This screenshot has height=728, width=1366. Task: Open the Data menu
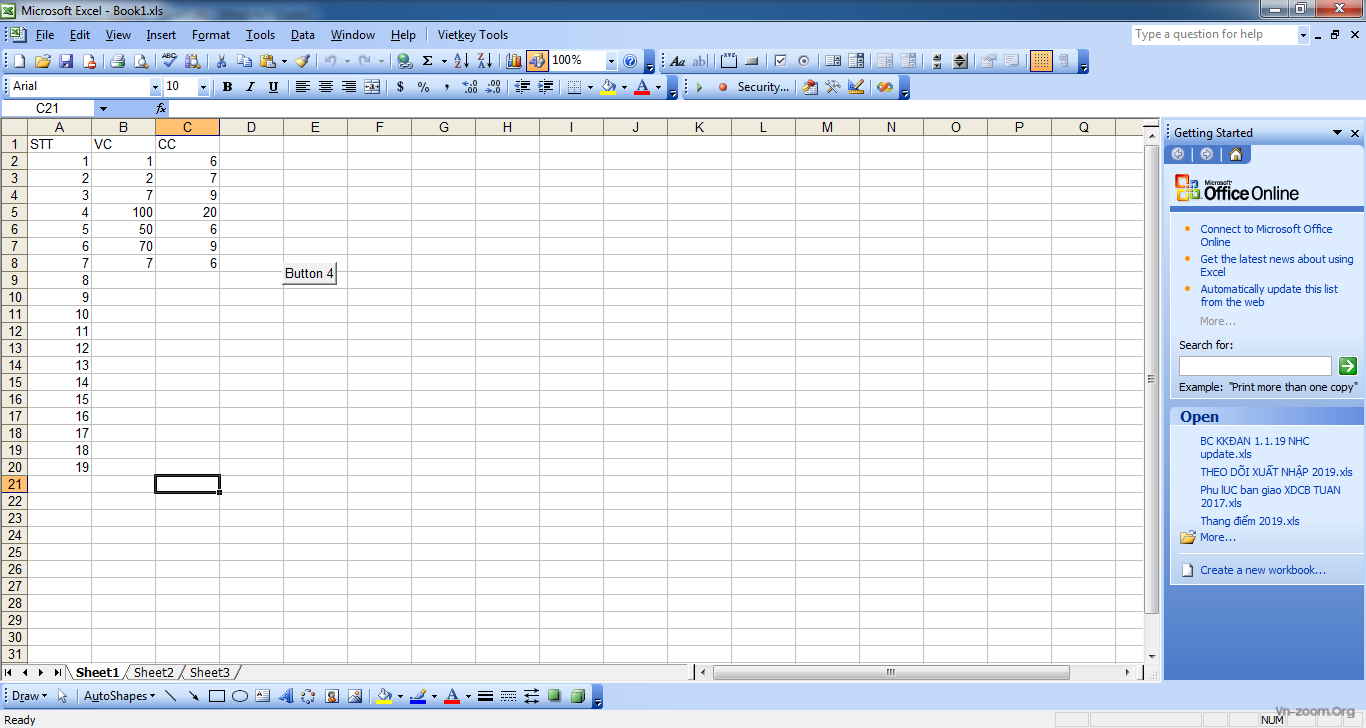[303, 35]
